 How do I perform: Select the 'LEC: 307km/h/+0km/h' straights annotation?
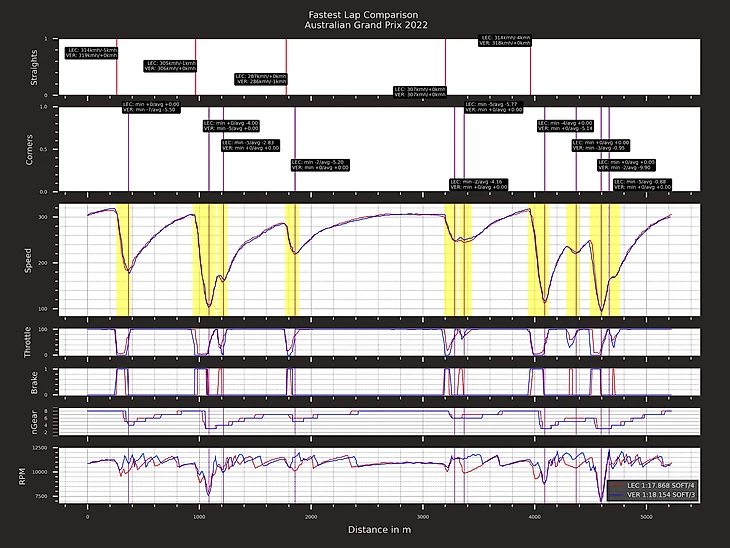click(x=420, y=89)
